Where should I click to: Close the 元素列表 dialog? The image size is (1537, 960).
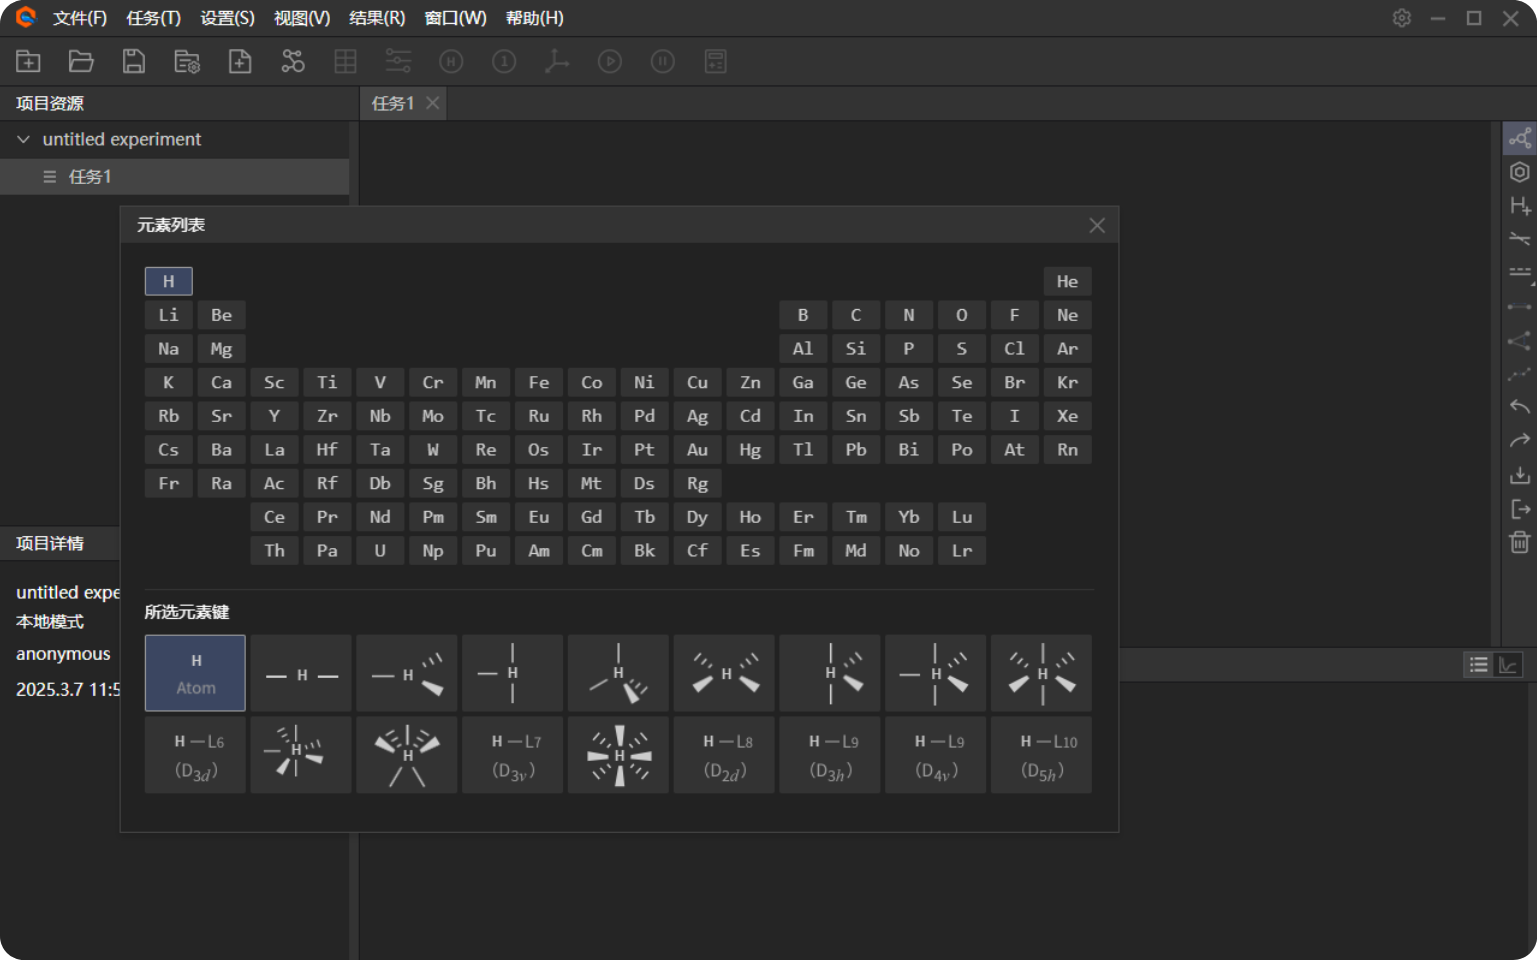pyautogui.click(x=1097, y=225)
